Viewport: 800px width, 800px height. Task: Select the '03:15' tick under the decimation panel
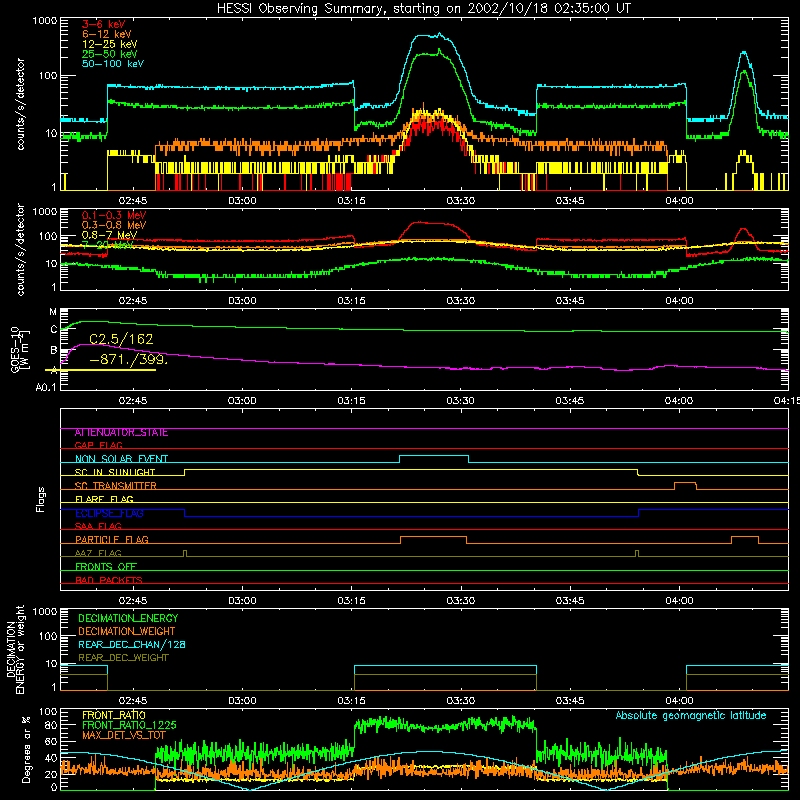[x=351, y=701]
